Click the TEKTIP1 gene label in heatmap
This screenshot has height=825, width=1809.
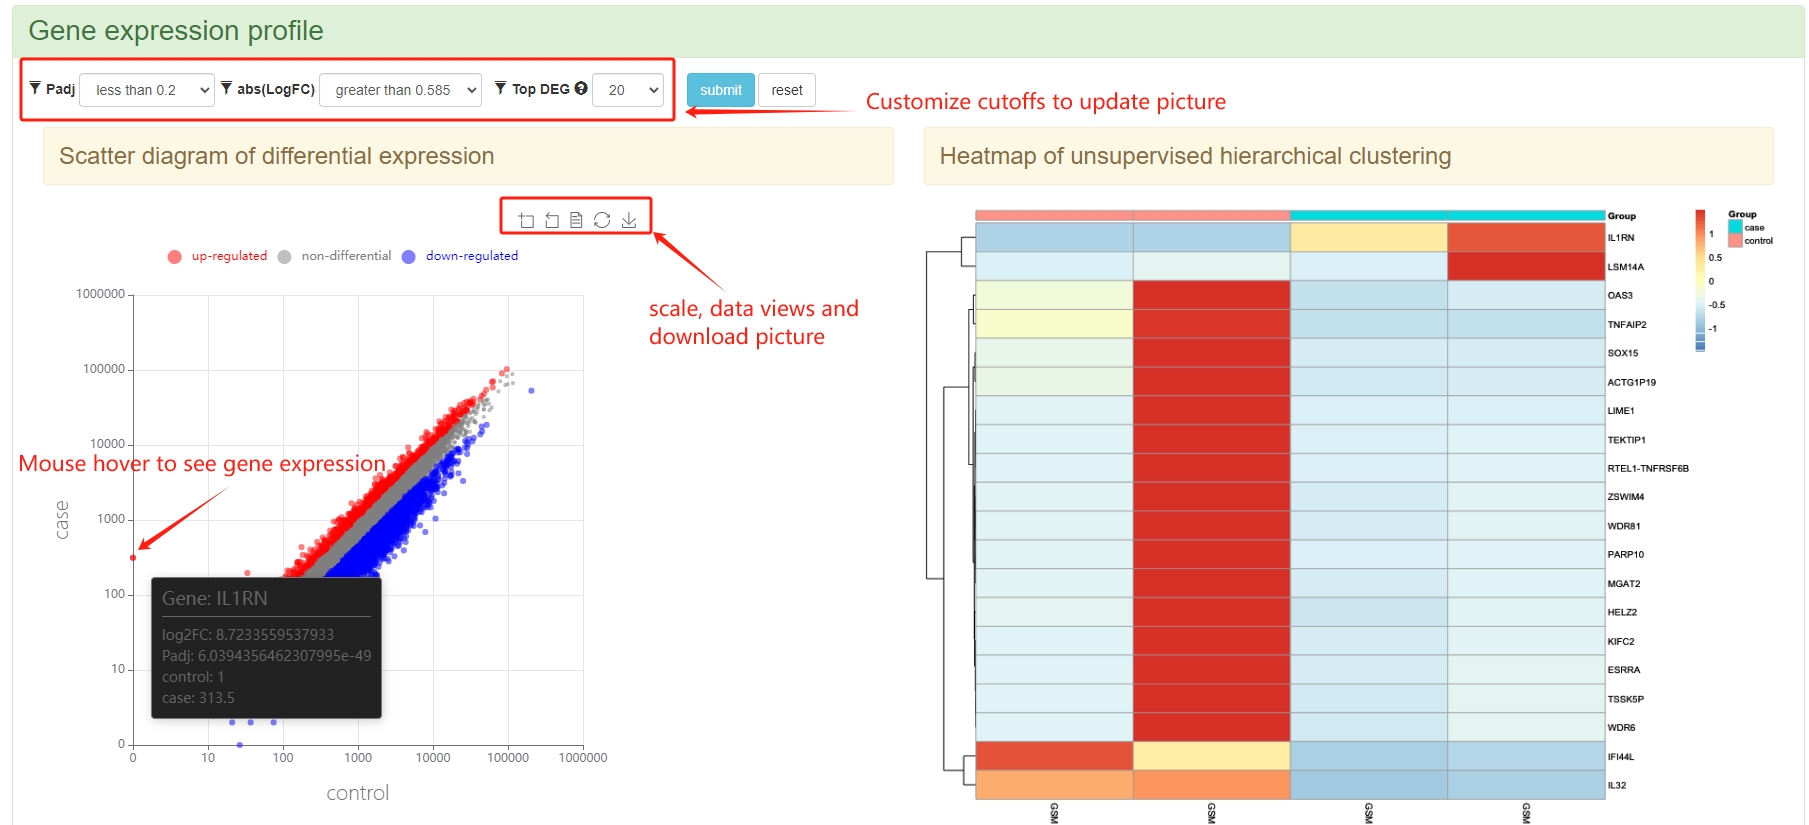(x=1627, y=440)
